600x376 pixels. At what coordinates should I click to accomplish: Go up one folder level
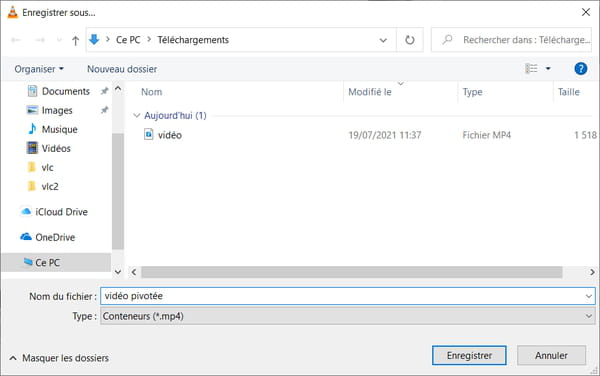(75, 40)
